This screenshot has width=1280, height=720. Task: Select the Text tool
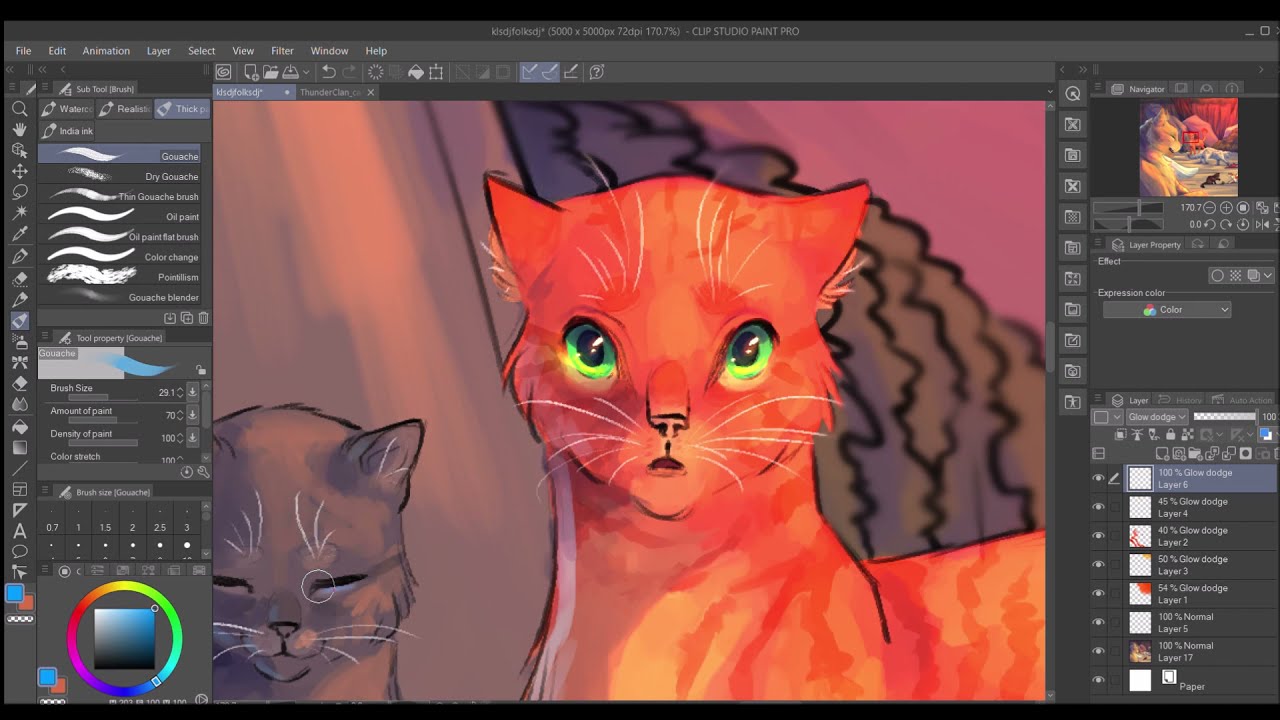(19, 531)
